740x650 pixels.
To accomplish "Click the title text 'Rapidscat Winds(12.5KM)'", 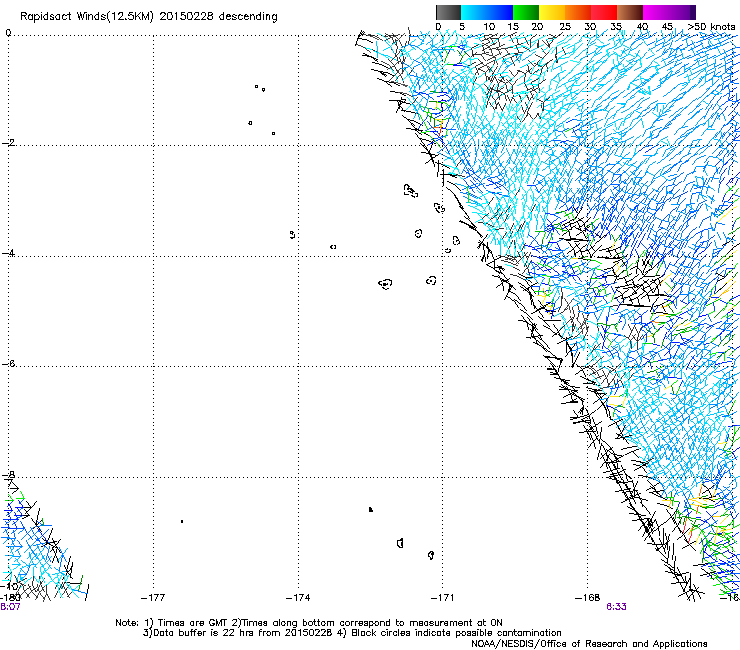I will coord(88,16).
